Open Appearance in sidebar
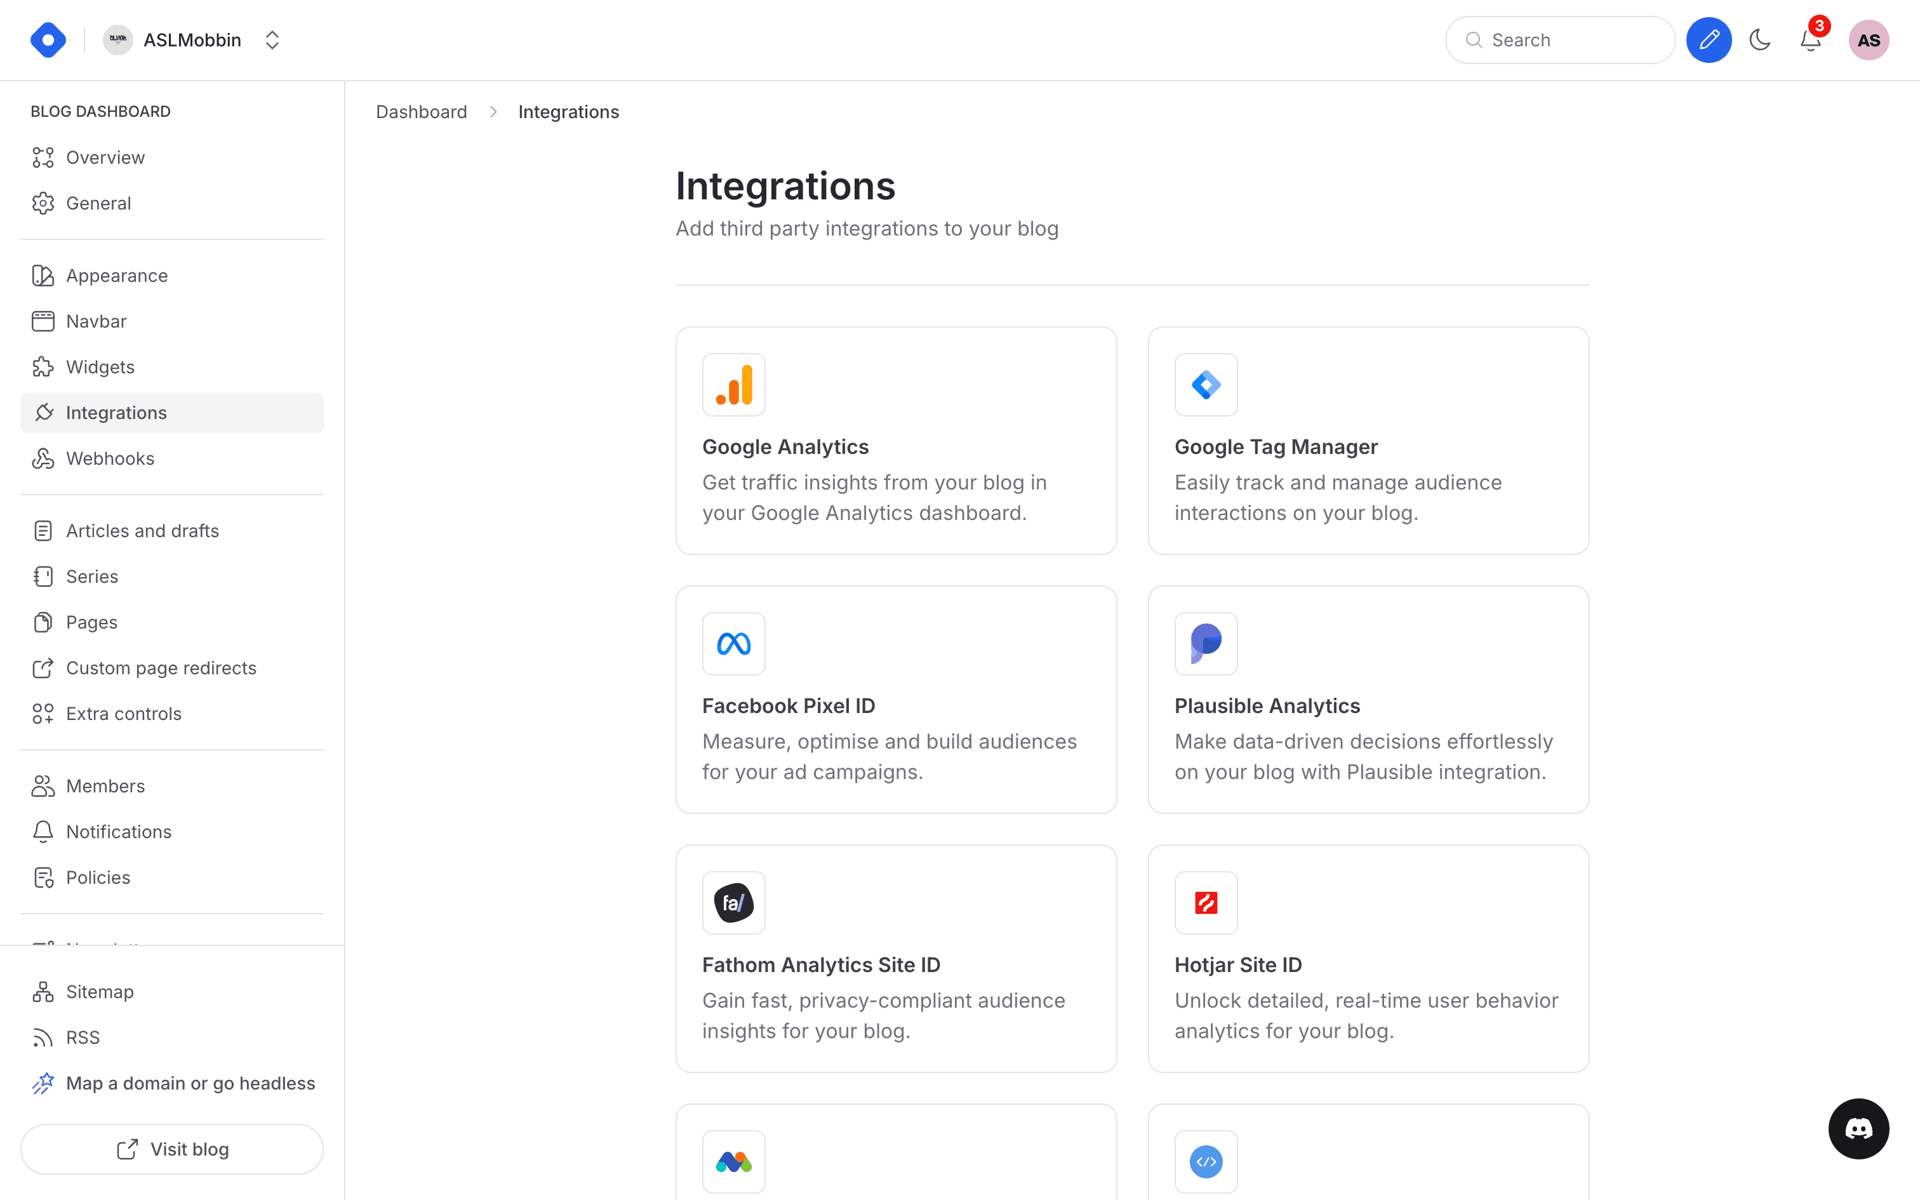Image resolution: width=1920 pixels, height=1200 pixels. pos(172,276)
